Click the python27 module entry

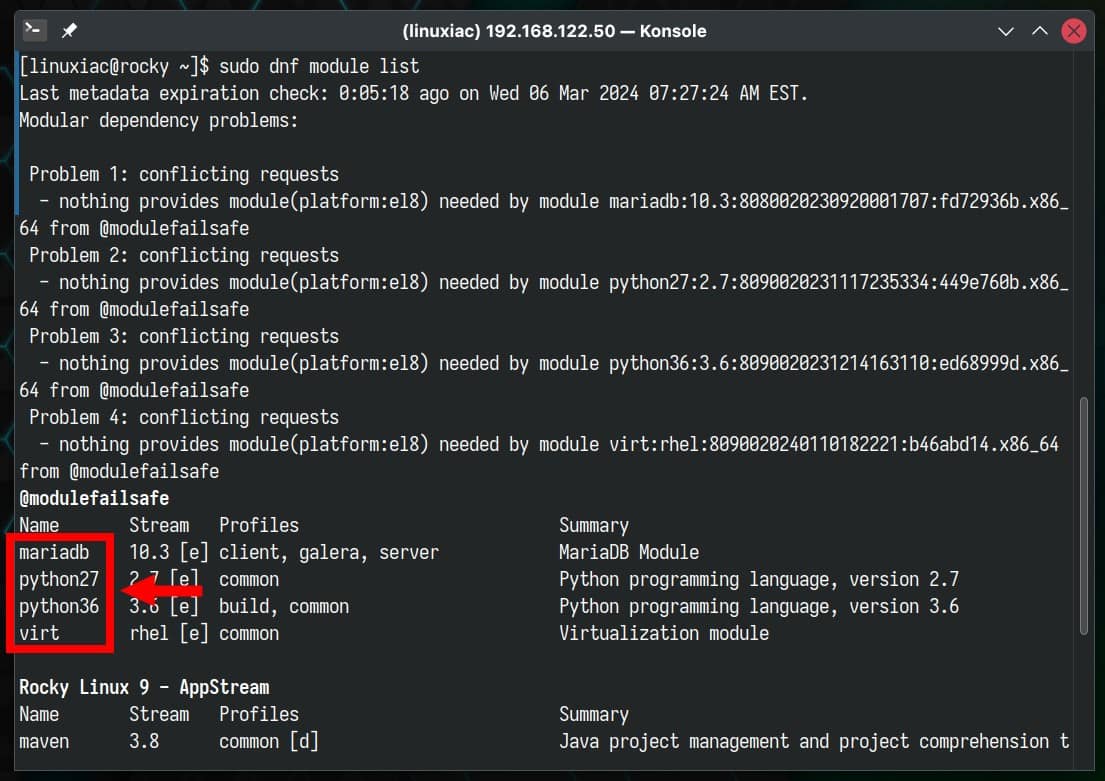click(x=59, y=578)
